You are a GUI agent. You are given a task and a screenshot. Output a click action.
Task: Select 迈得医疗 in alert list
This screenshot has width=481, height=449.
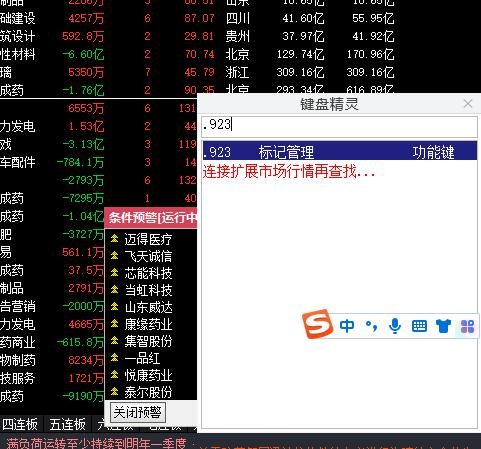[x=148, y=239]
